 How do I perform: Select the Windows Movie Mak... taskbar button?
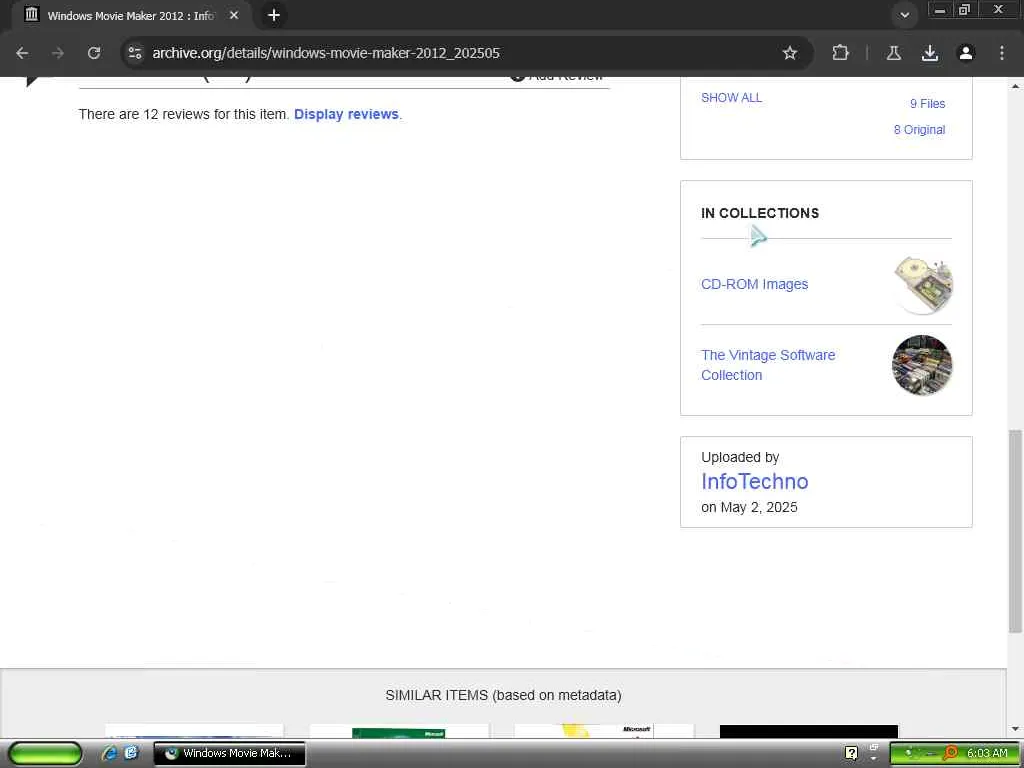coord(229,753)
